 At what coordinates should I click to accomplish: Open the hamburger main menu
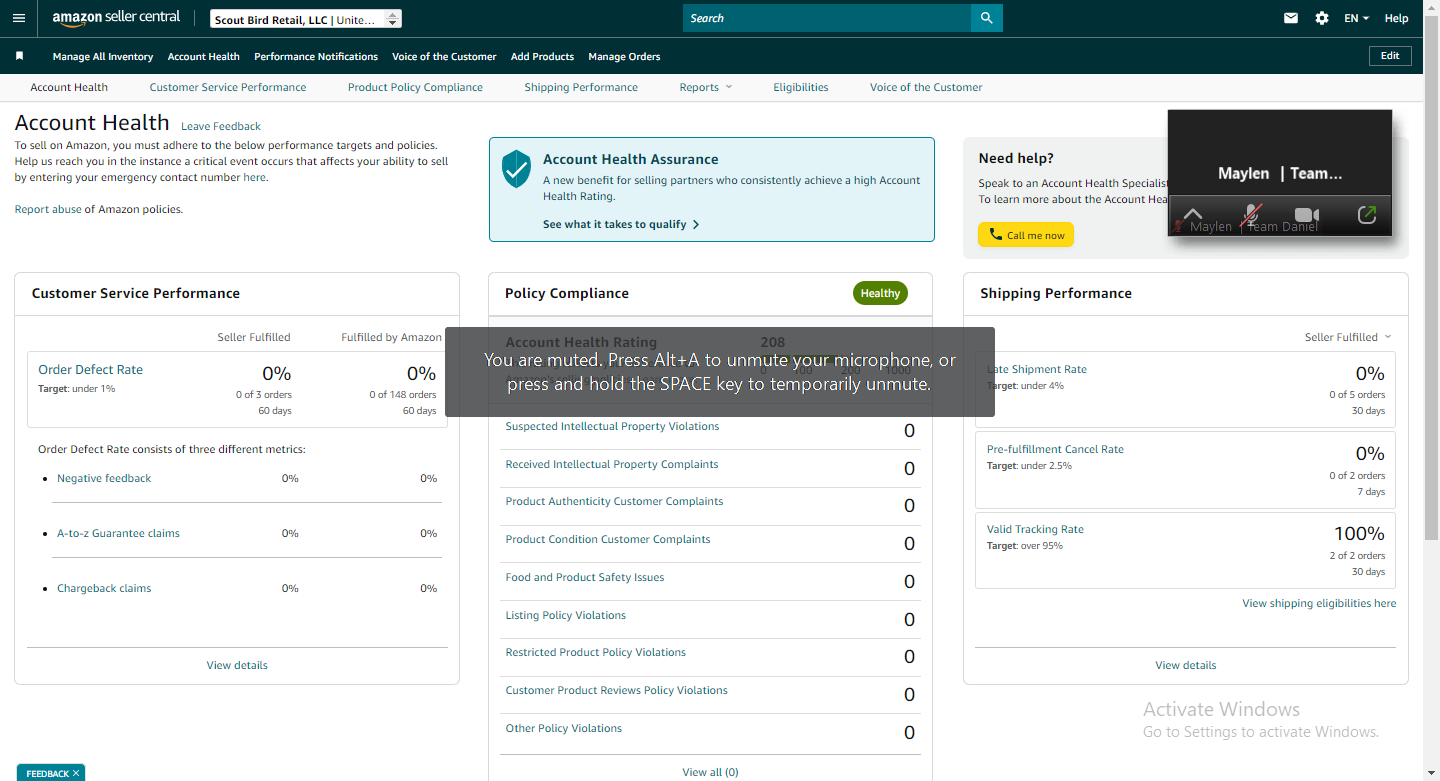tap(19, 18)
